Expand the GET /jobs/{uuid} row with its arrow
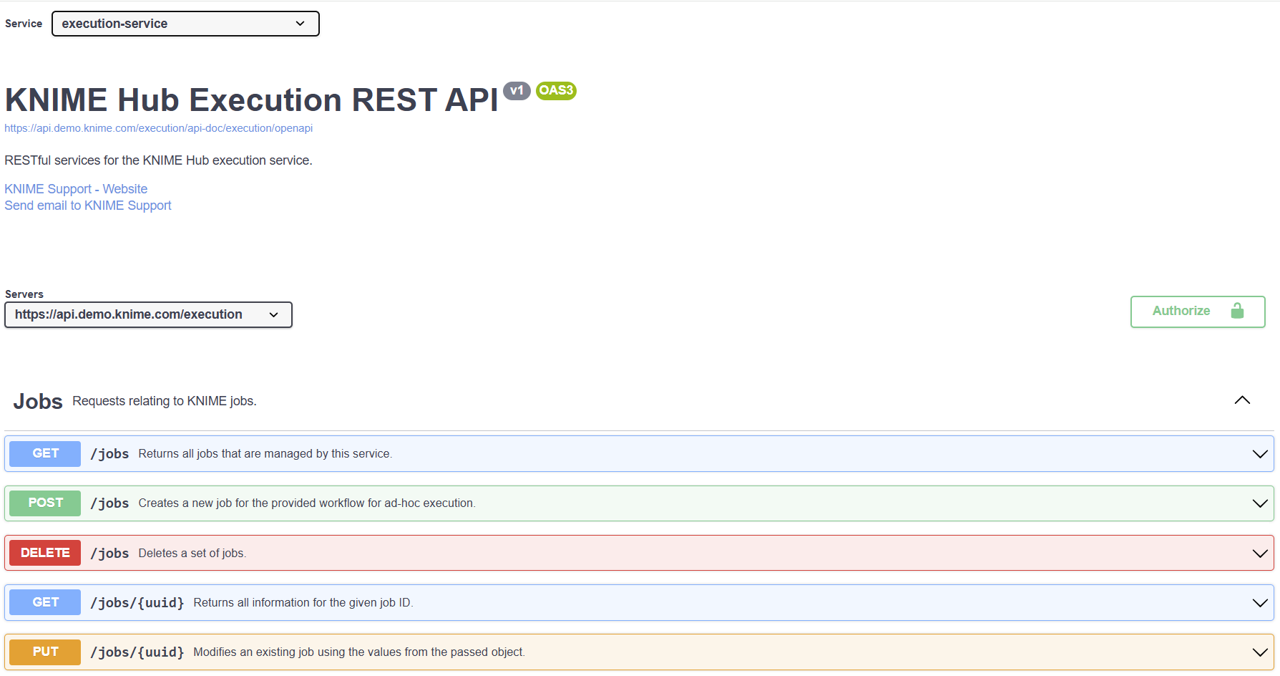 tap(1260, 603)
